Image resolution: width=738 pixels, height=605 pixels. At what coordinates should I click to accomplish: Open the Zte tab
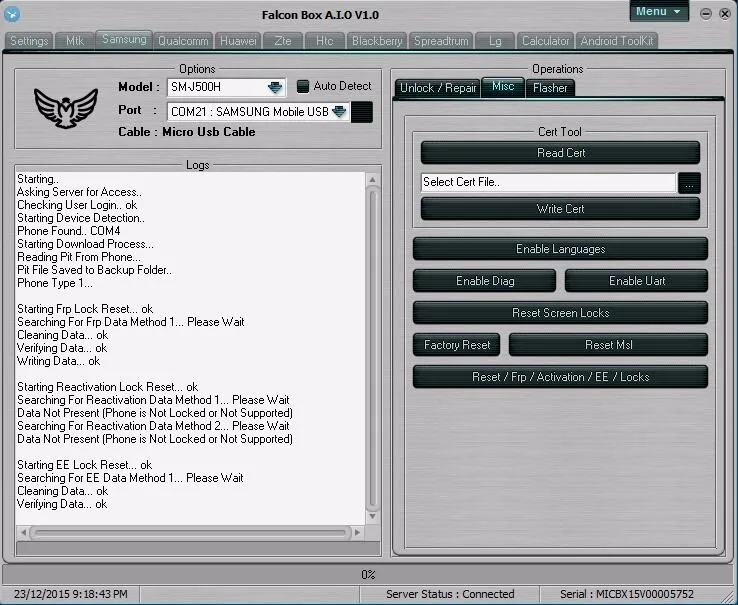pyautogui.click(x=283, y=41)
